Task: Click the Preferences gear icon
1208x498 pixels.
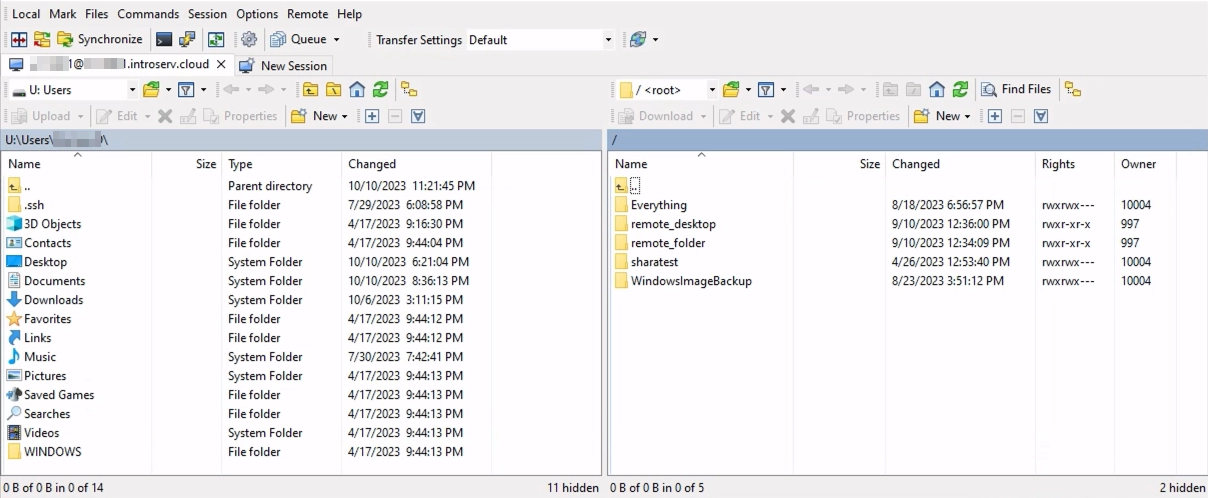Action: [x=249, y=40]
